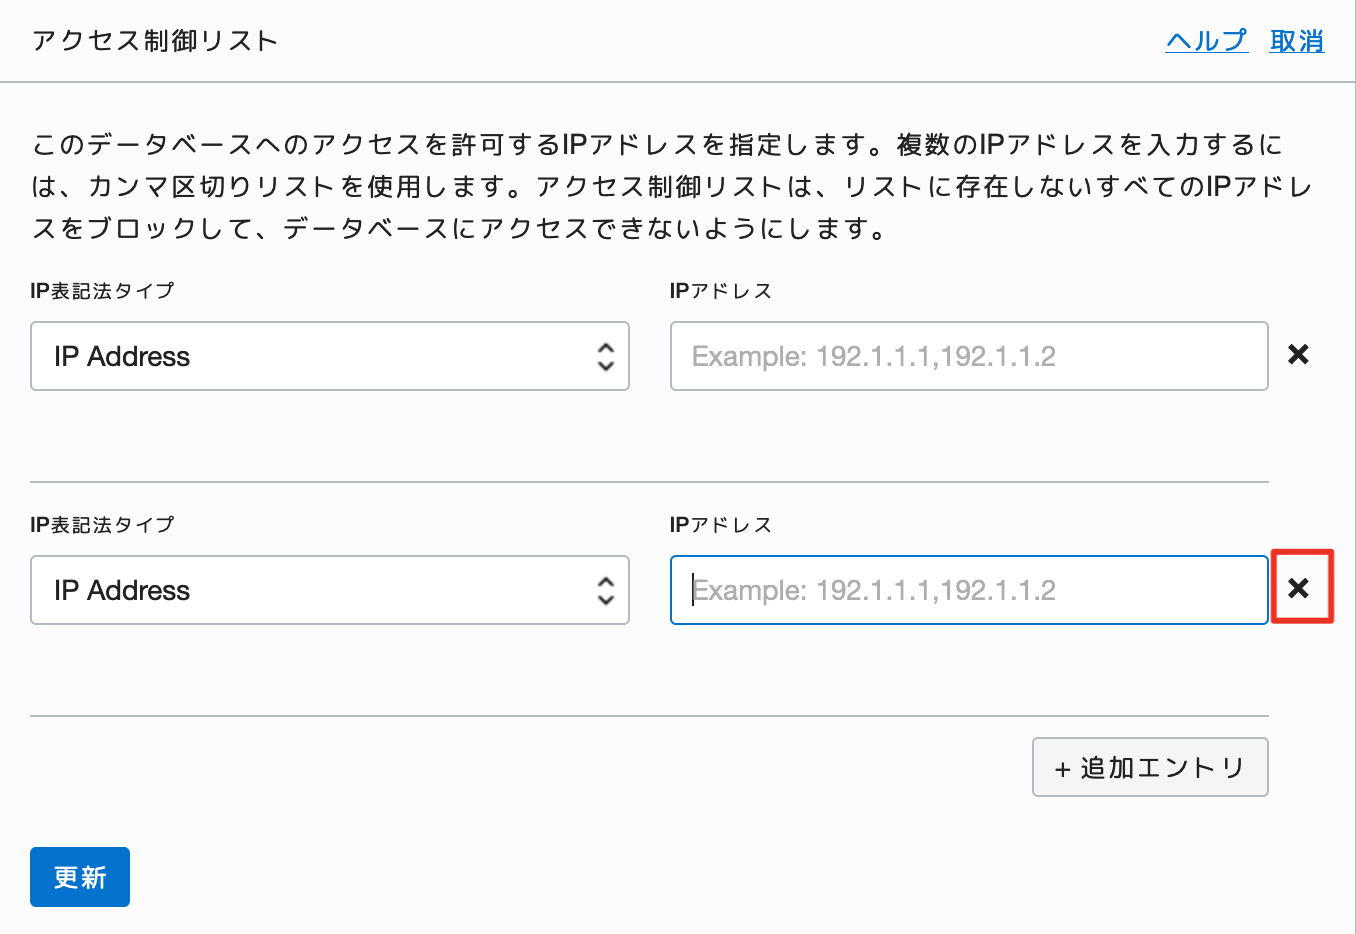Image resolution: width=1356 pixels, height=934 pixels.
Task: Click the アクセス制御リスト dialog title
Action: pyautogui.click(x=155, y=41)
